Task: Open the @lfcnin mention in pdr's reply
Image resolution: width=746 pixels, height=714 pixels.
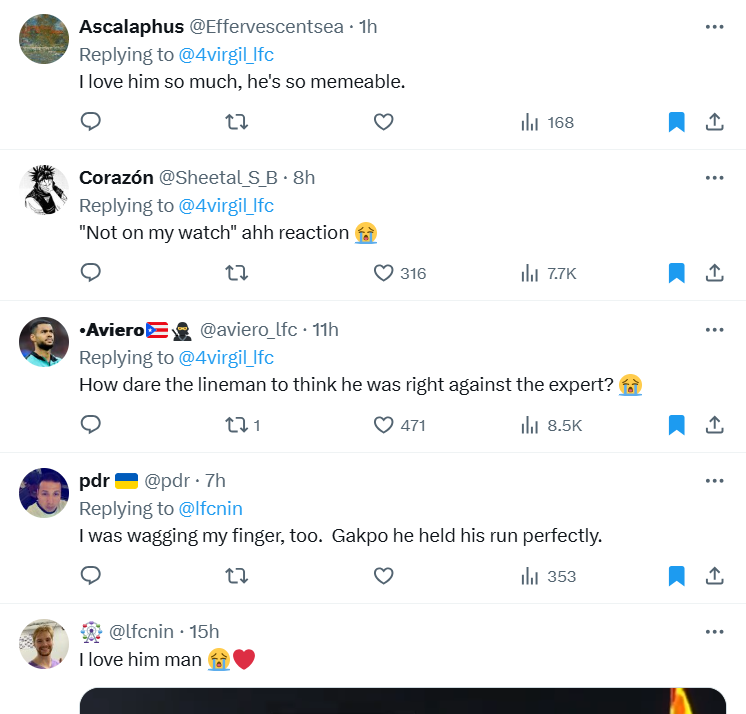Action: (x=210, y=508)
